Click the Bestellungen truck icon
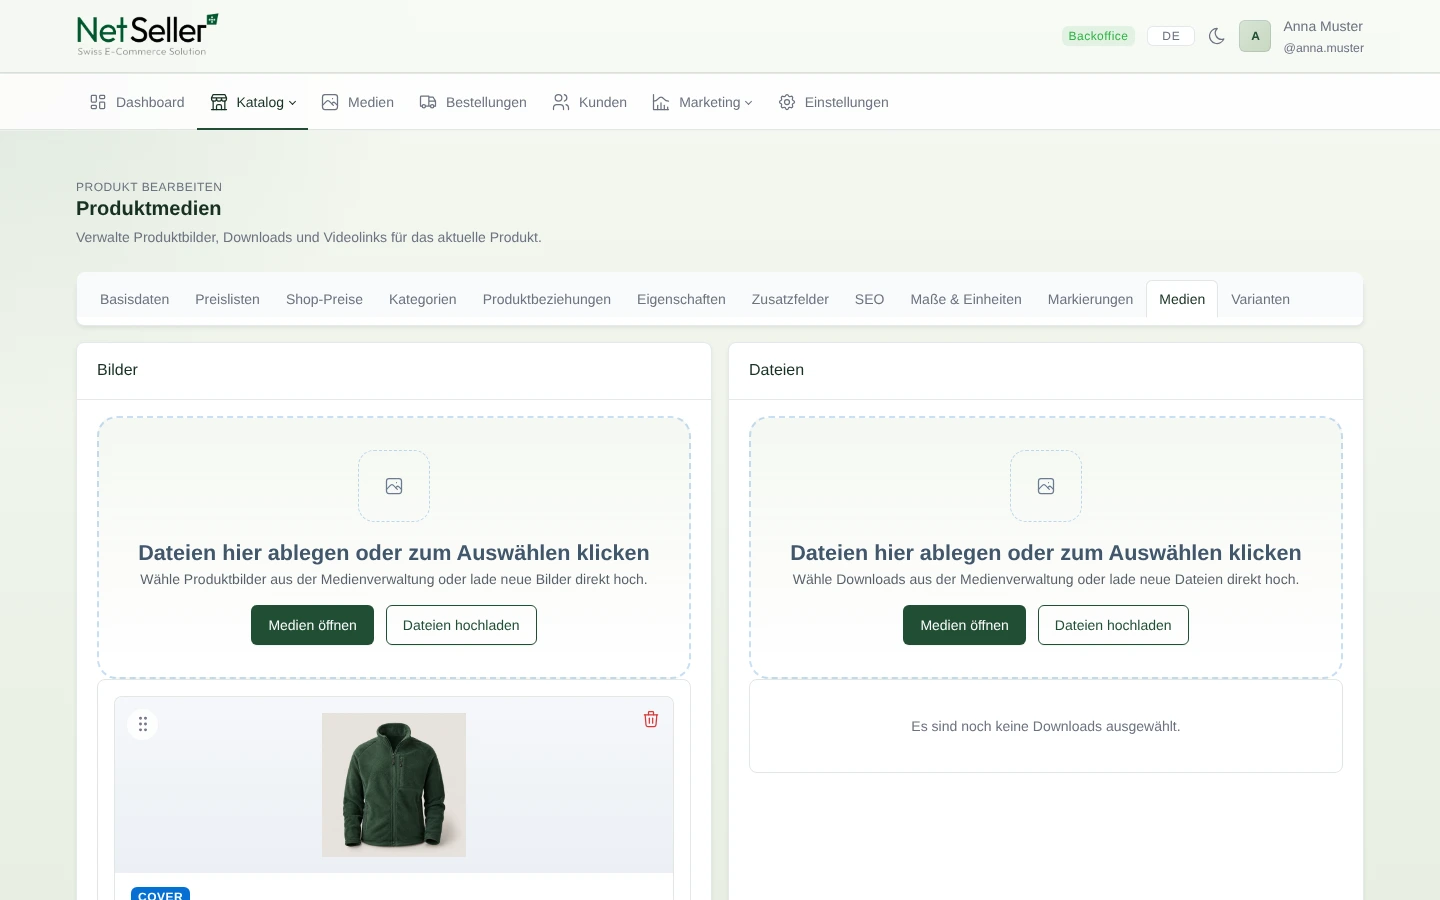 click(x=428, y=102)
